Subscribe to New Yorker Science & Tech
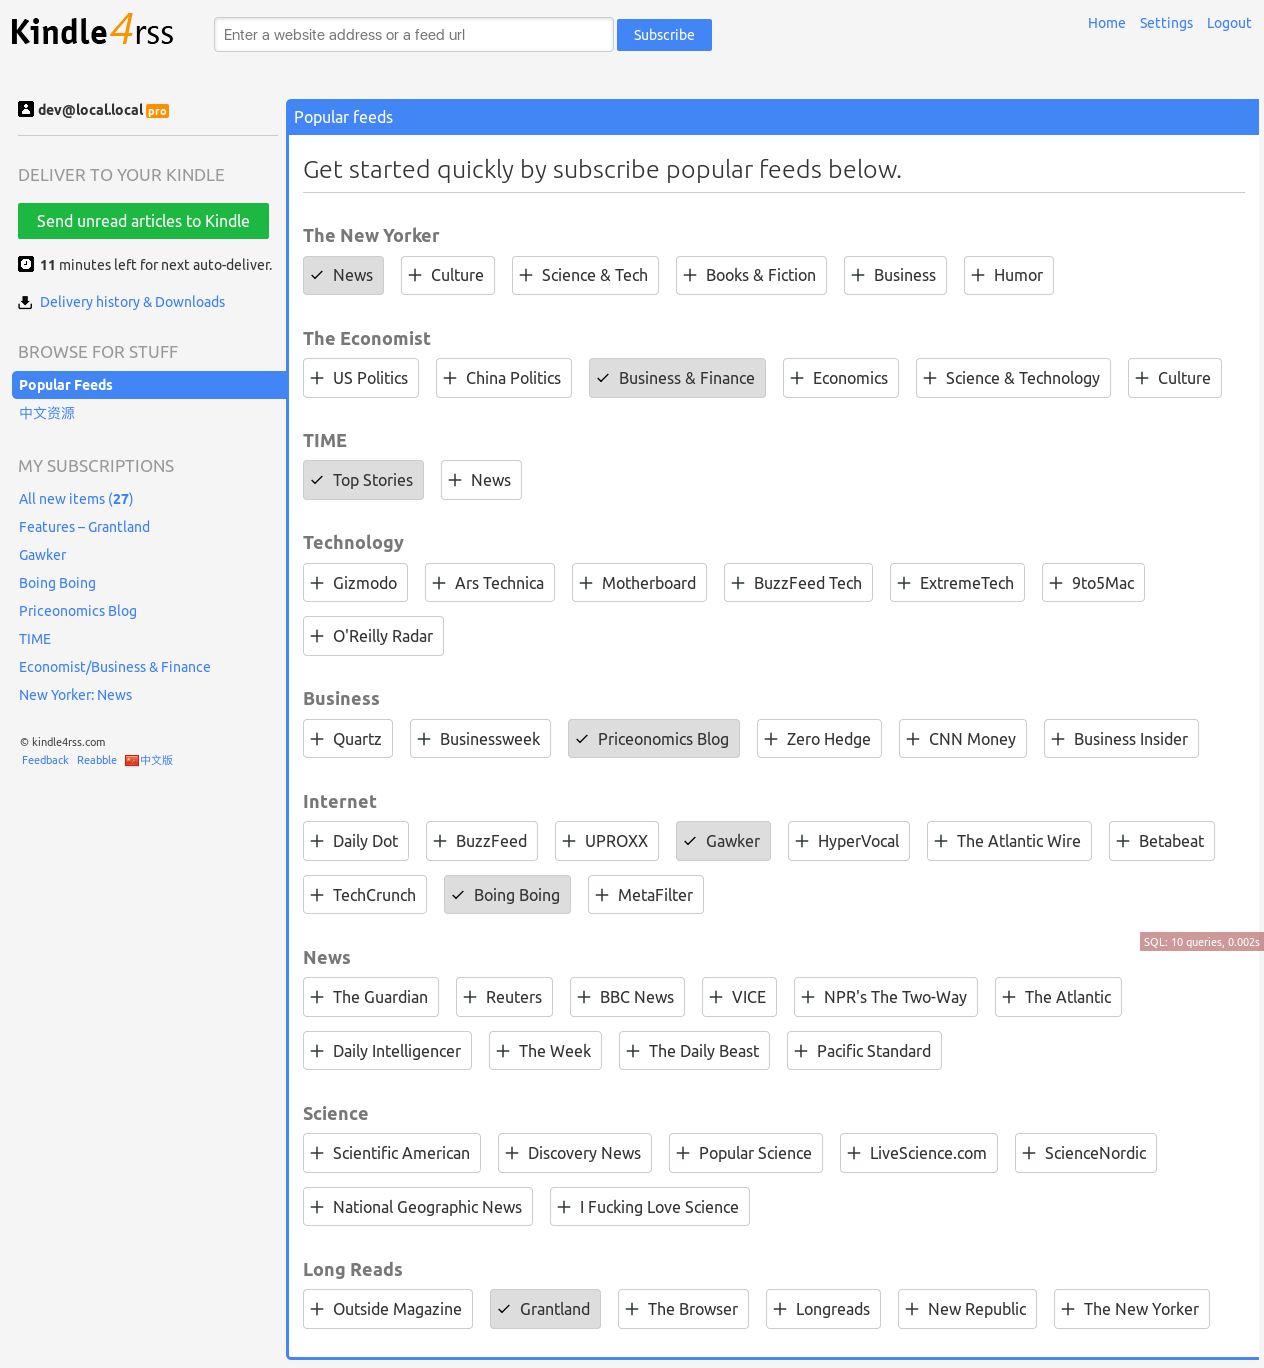 (x=585, y=275)
